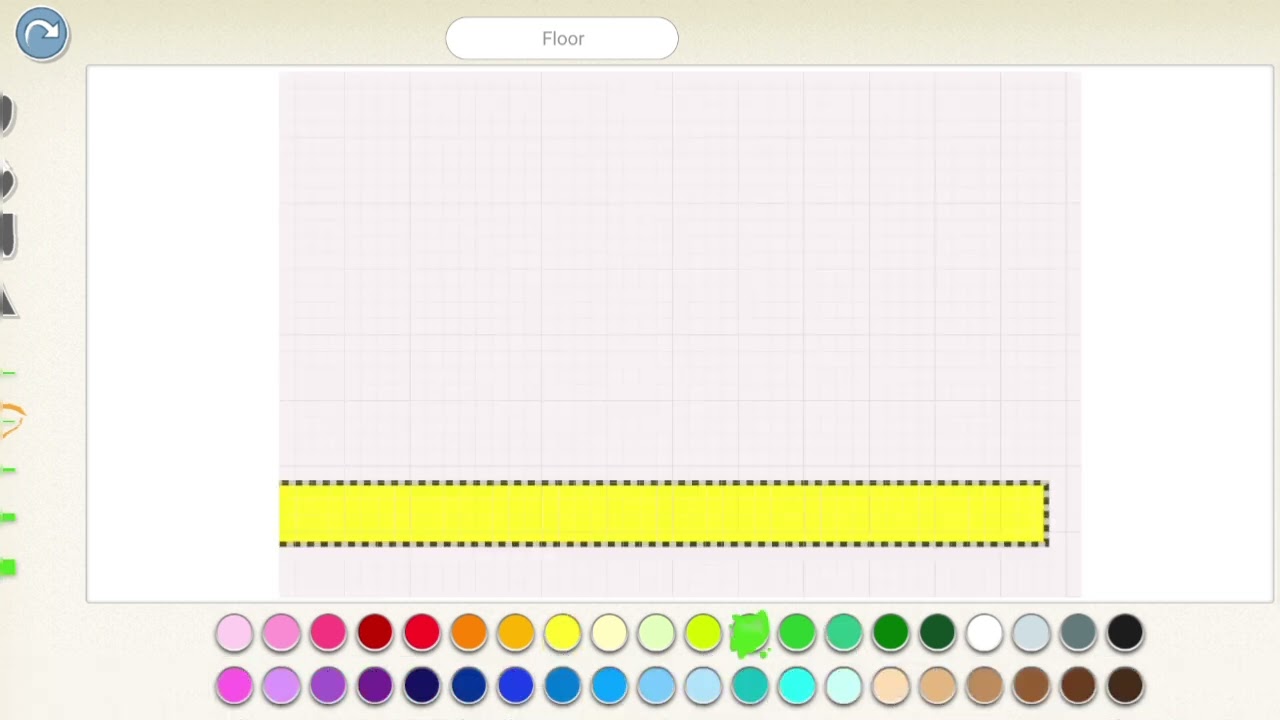Pick the teal color swatch

tap(750, 686)
